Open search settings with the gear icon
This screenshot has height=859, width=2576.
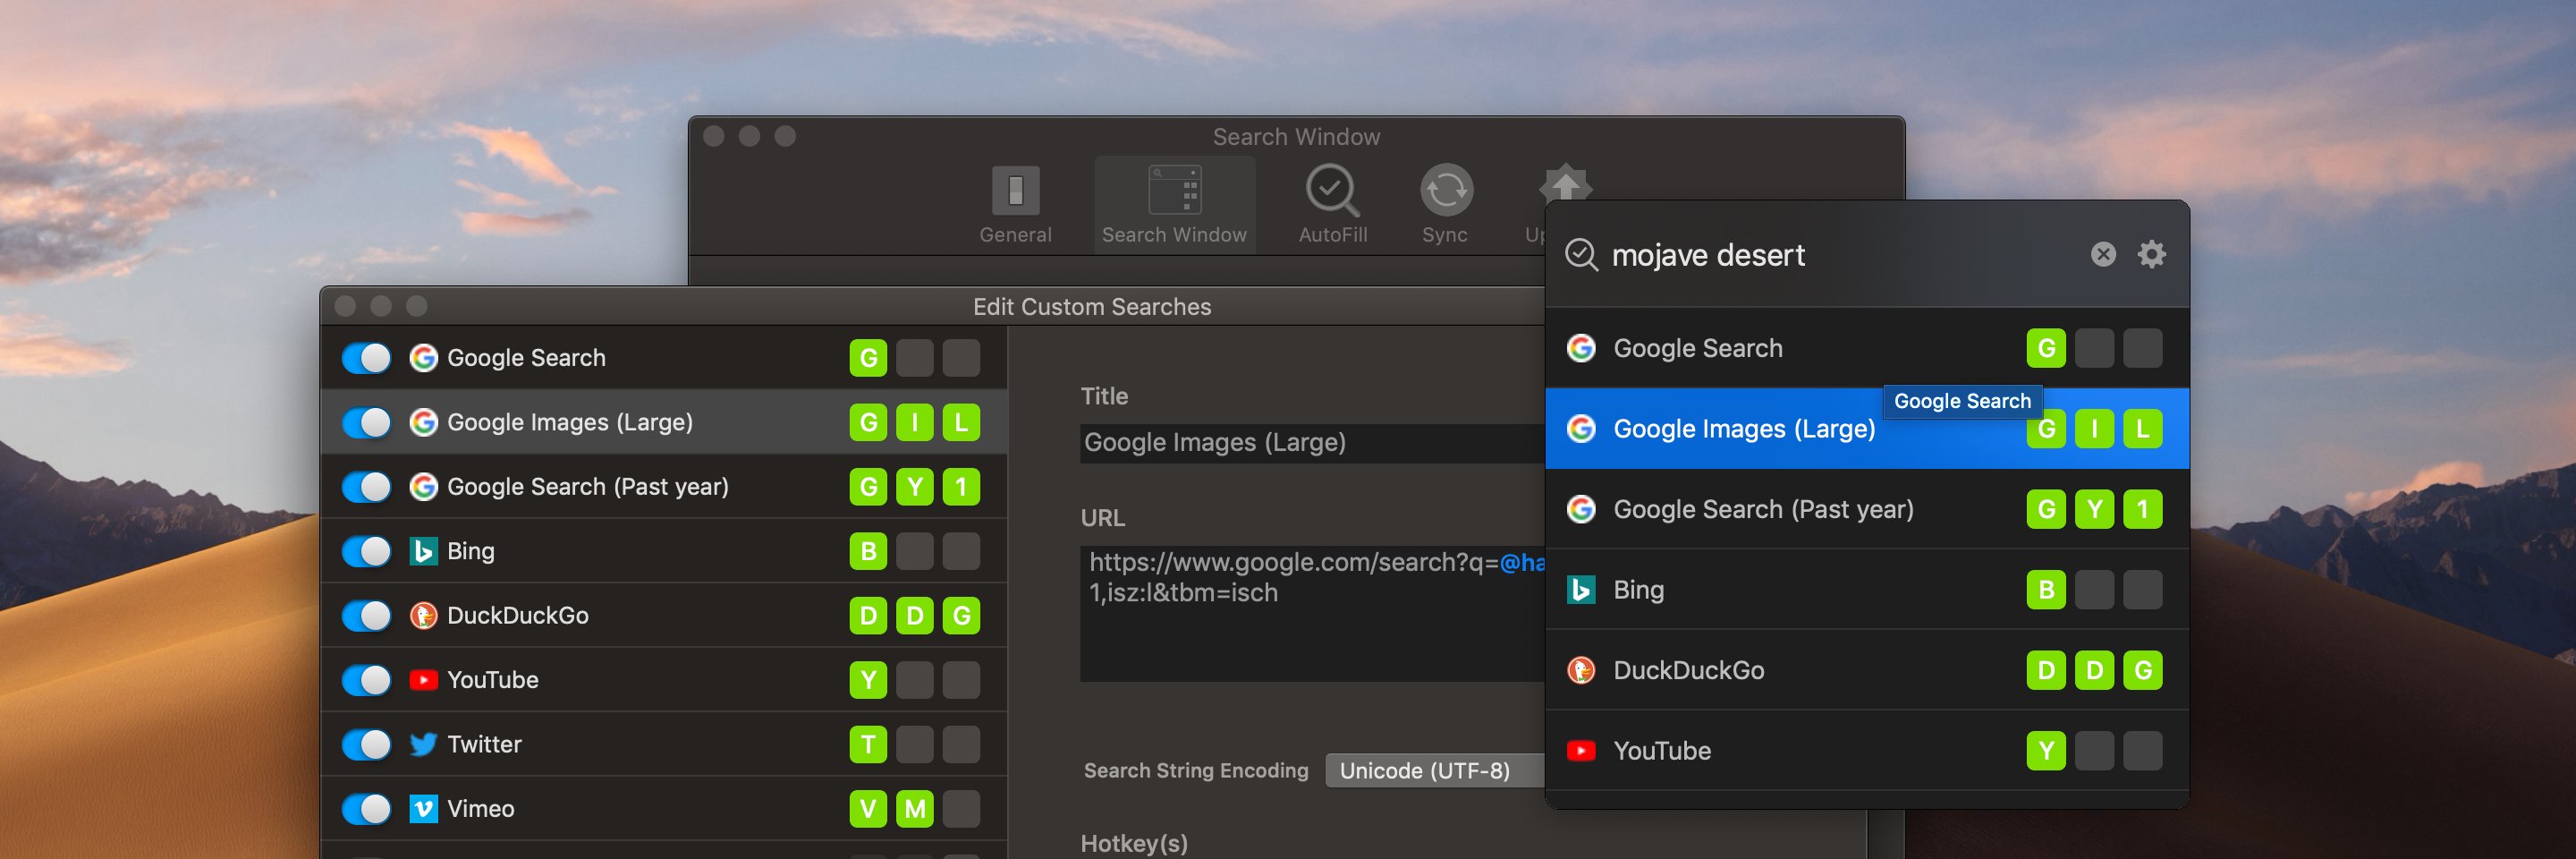2152,254
